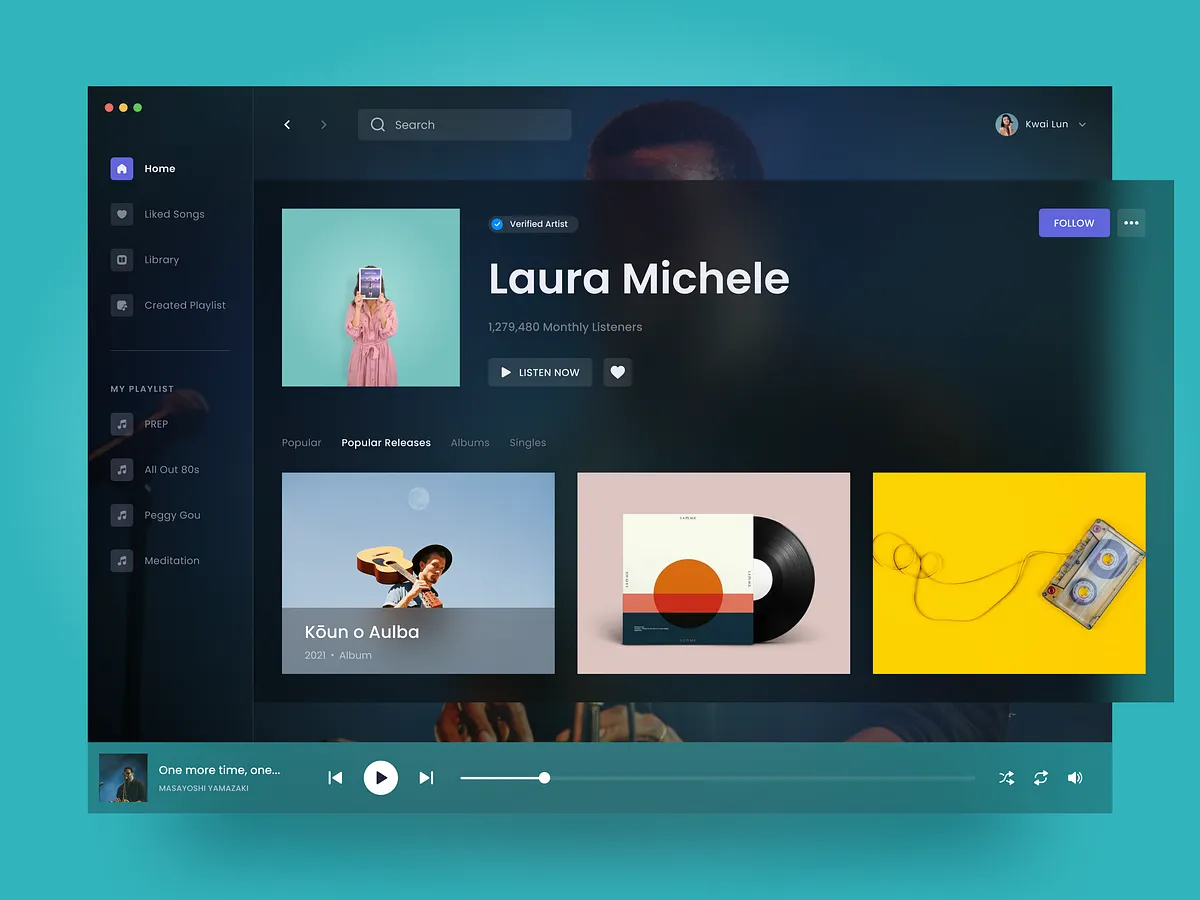Open the yellow cassette tape album cover
This screenshot has width=1200, height=900.
tap(1009, 573)
